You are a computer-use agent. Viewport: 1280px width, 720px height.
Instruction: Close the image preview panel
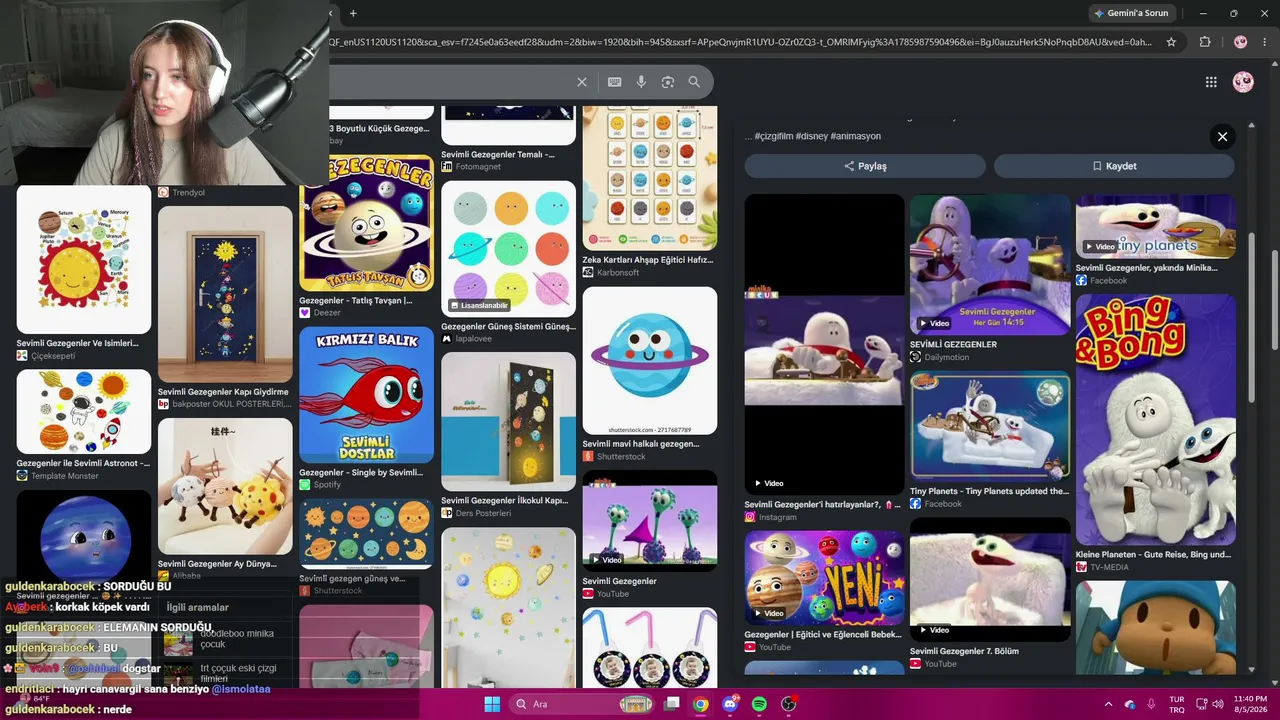coord(1222,137)
